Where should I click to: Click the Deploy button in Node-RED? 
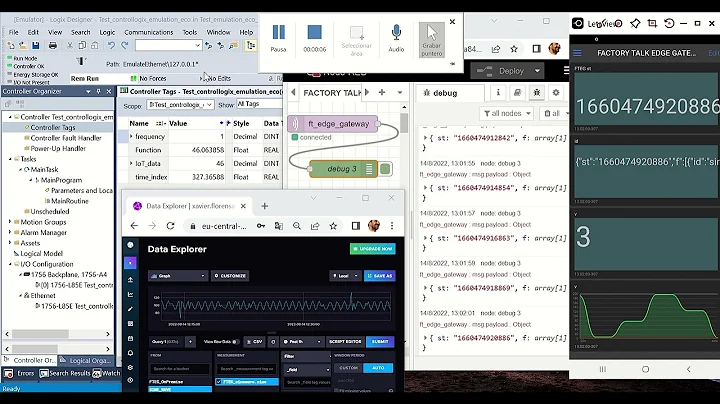501,71
